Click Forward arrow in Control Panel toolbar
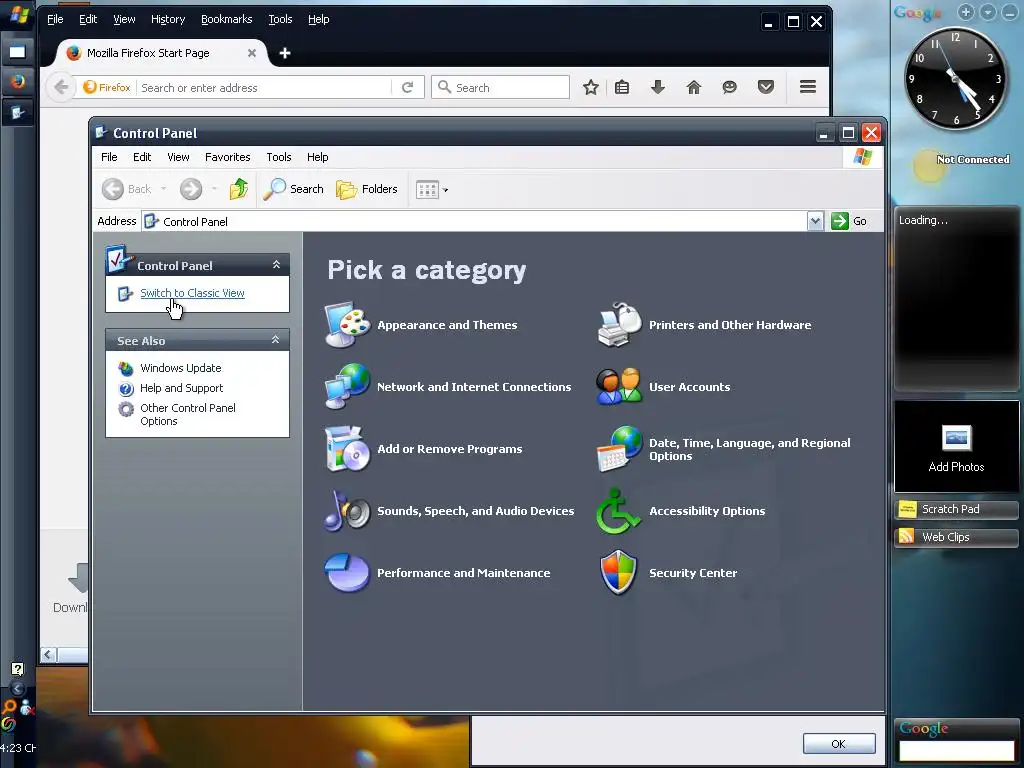The width and height of the screenshot is (1024, 768). click(191, 189)
